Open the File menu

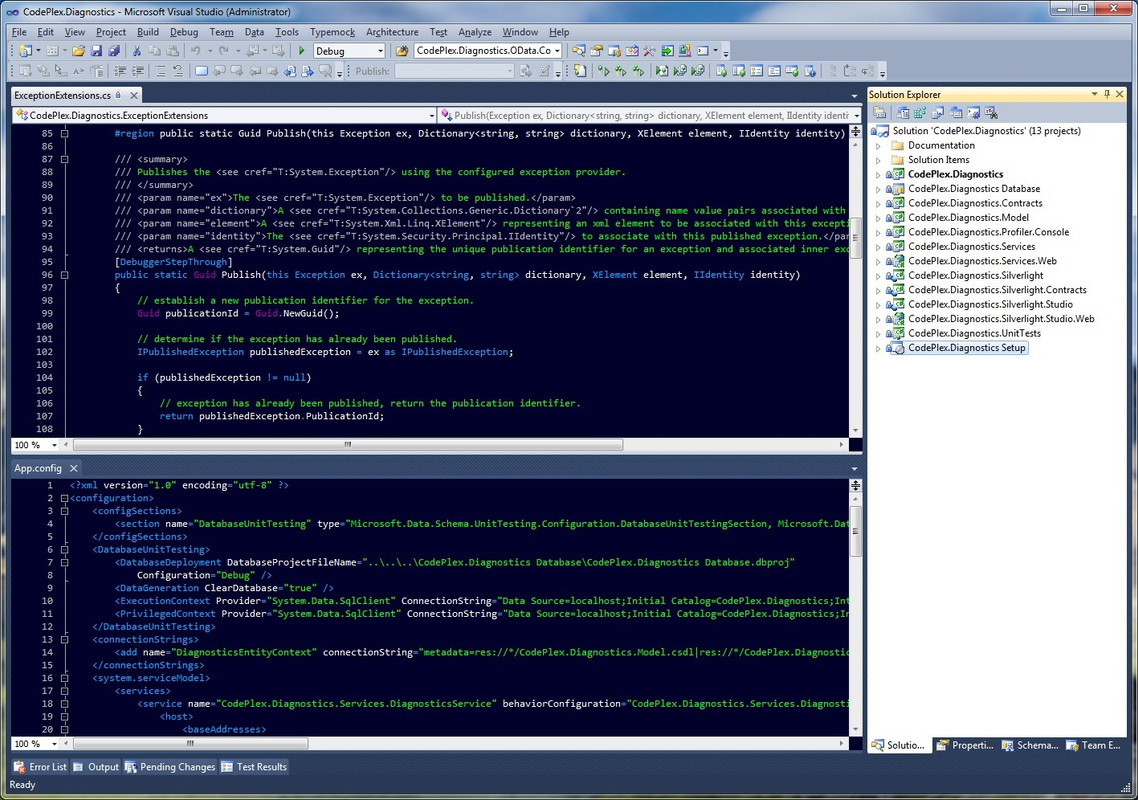point(19,32)
